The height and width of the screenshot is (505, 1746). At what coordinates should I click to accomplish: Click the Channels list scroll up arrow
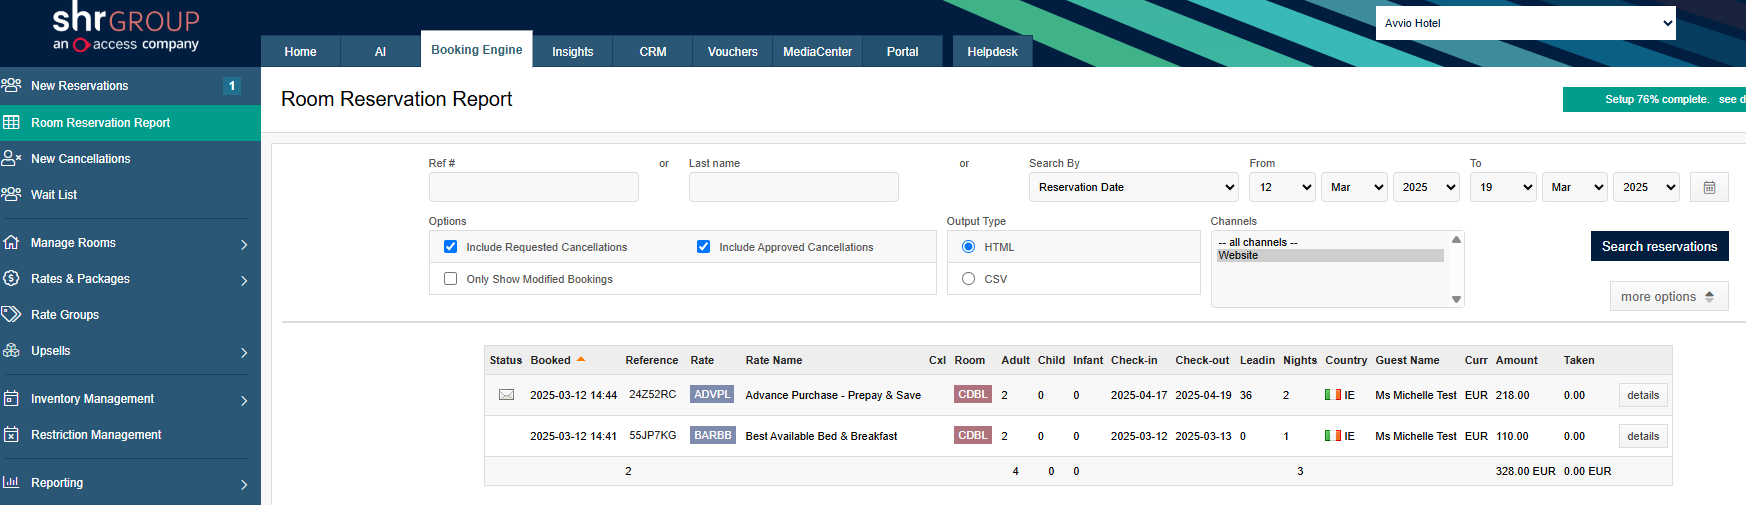pyautogui.click(x=1456, y=239)
